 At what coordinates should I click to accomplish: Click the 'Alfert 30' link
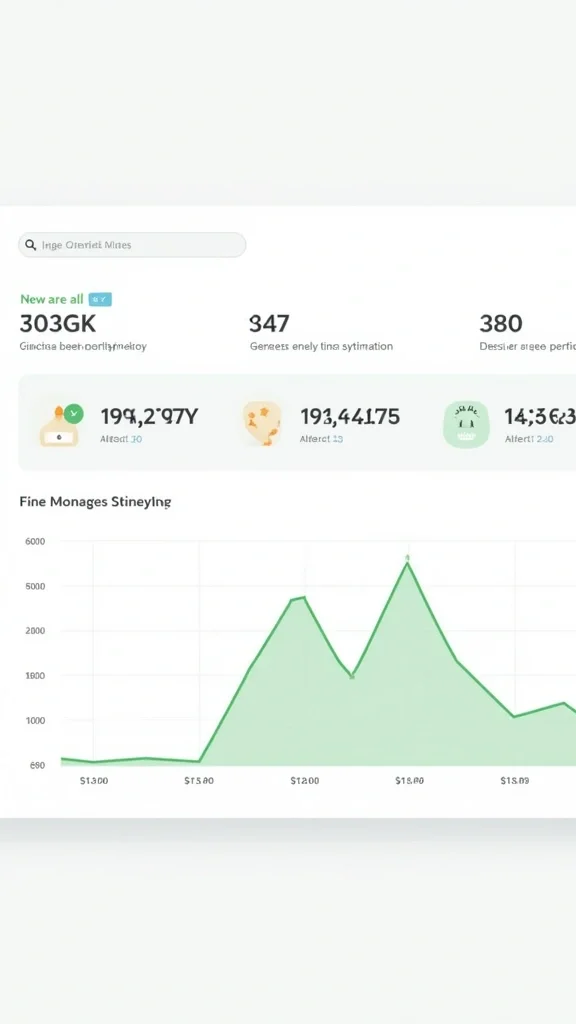click(121, 439)
